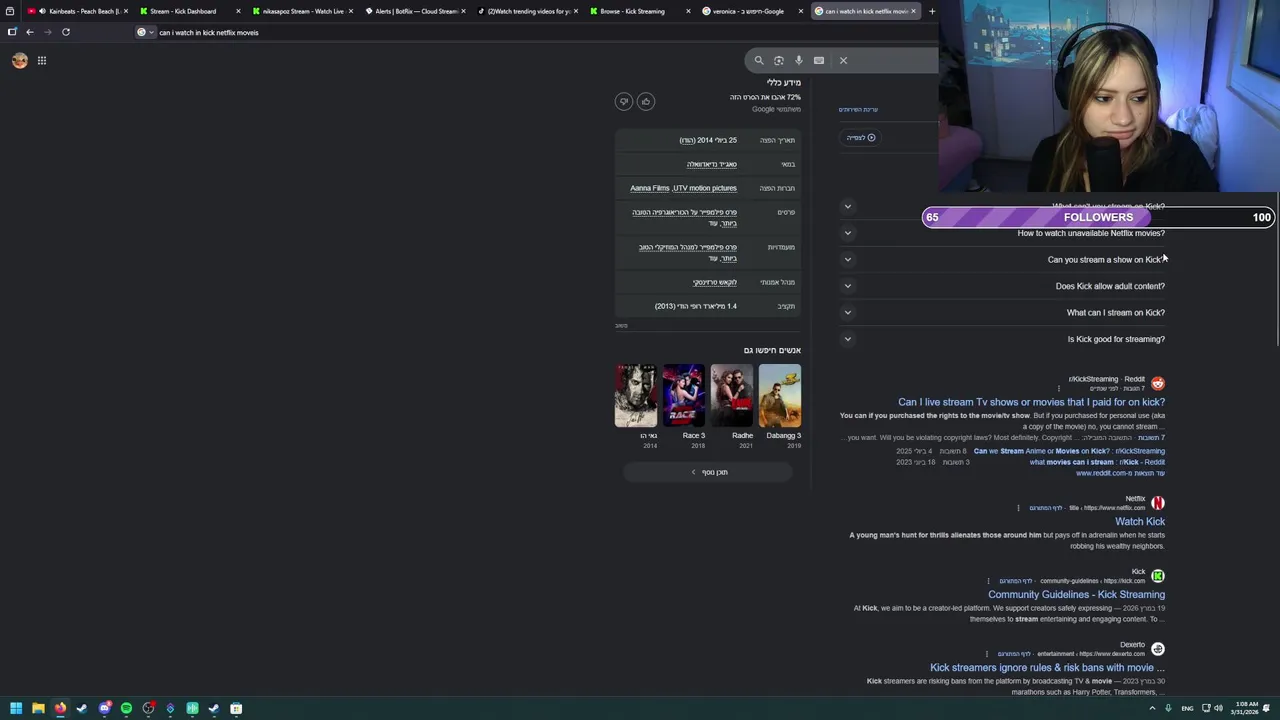
Task: Click the magnifier search icon in search box
Action: [x=759, y=61]
